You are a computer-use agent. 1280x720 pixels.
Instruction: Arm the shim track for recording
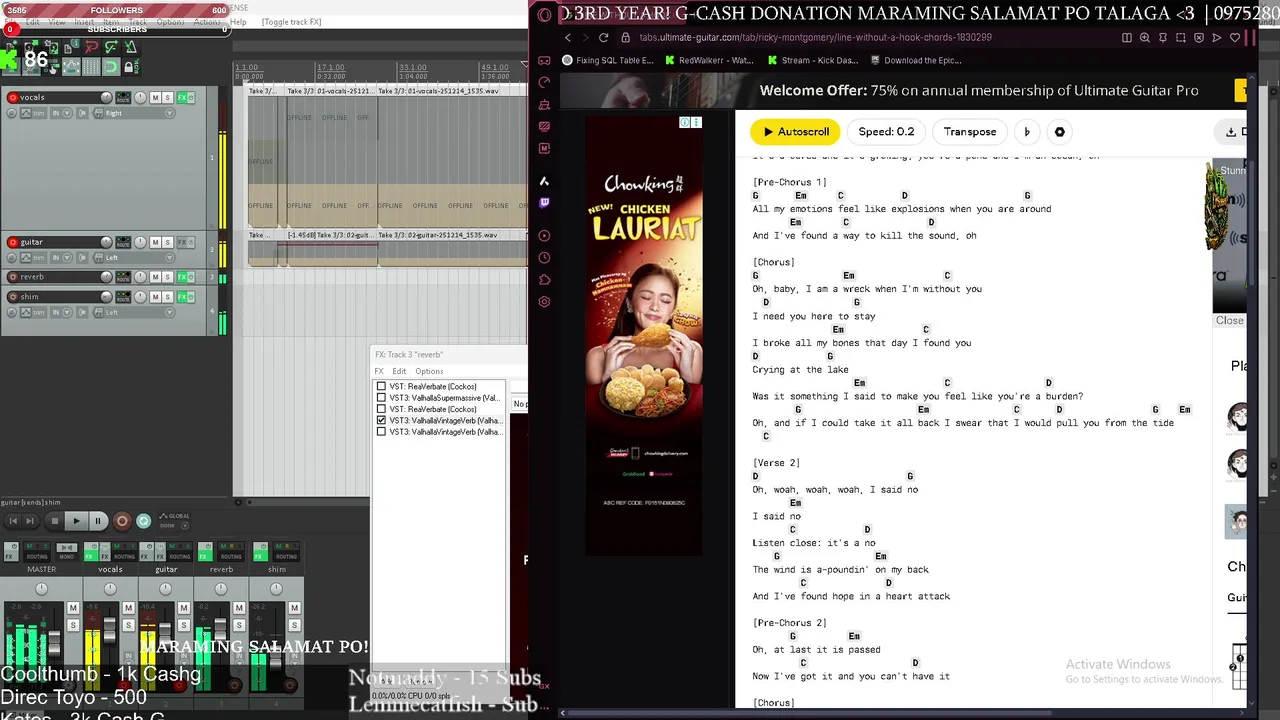13,297
